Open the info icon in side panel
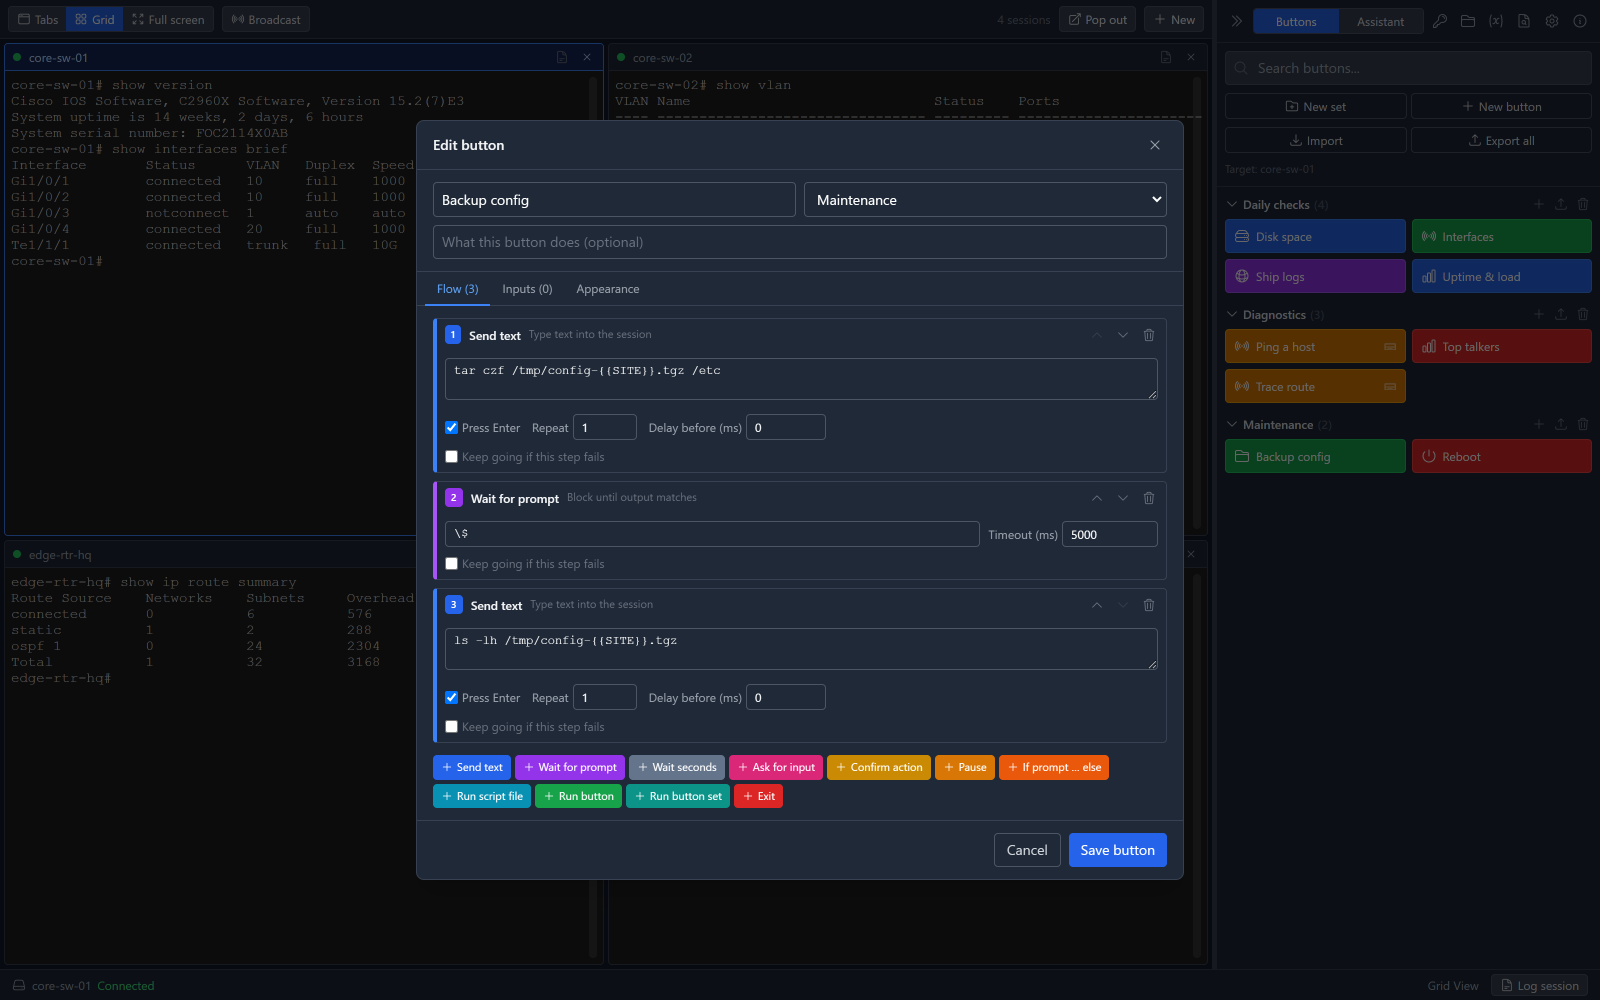This screenshot has height=1000, width=1600. (1580, 21)
